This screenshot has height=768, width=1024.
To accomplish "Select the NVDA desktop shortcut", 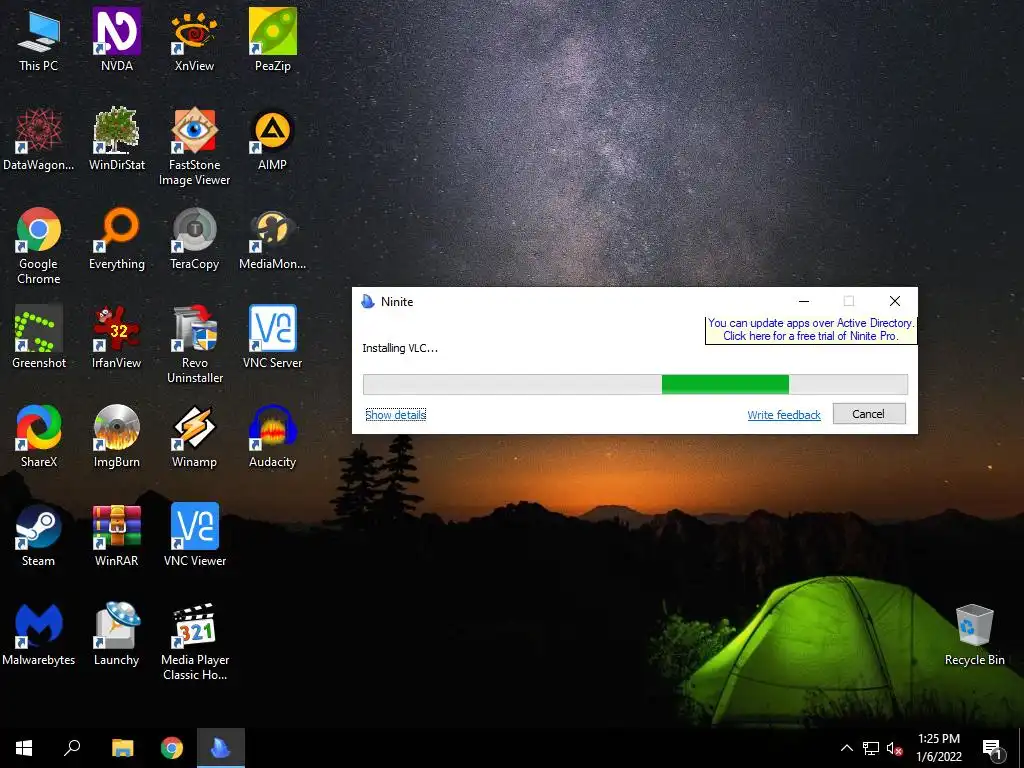I will pyautogui.click(x=116, y=40).
